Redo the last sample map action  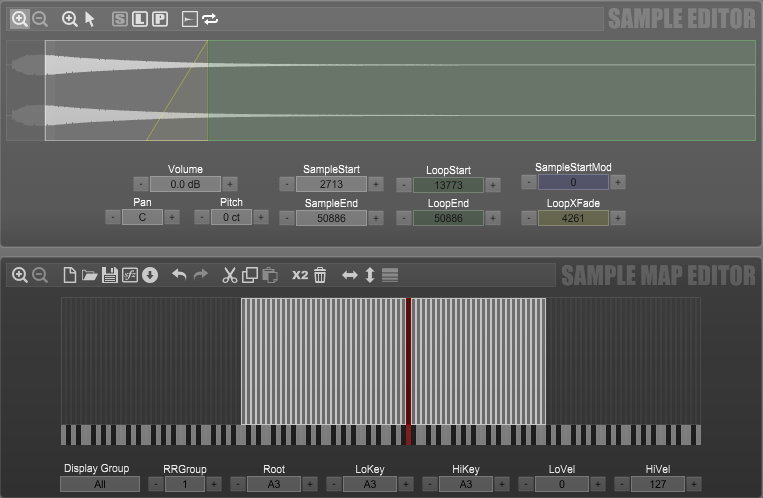[200, 275]
